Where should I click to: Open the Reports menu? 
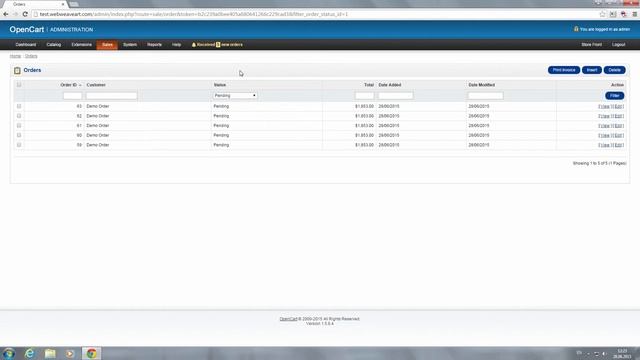[x=154, y=44]
